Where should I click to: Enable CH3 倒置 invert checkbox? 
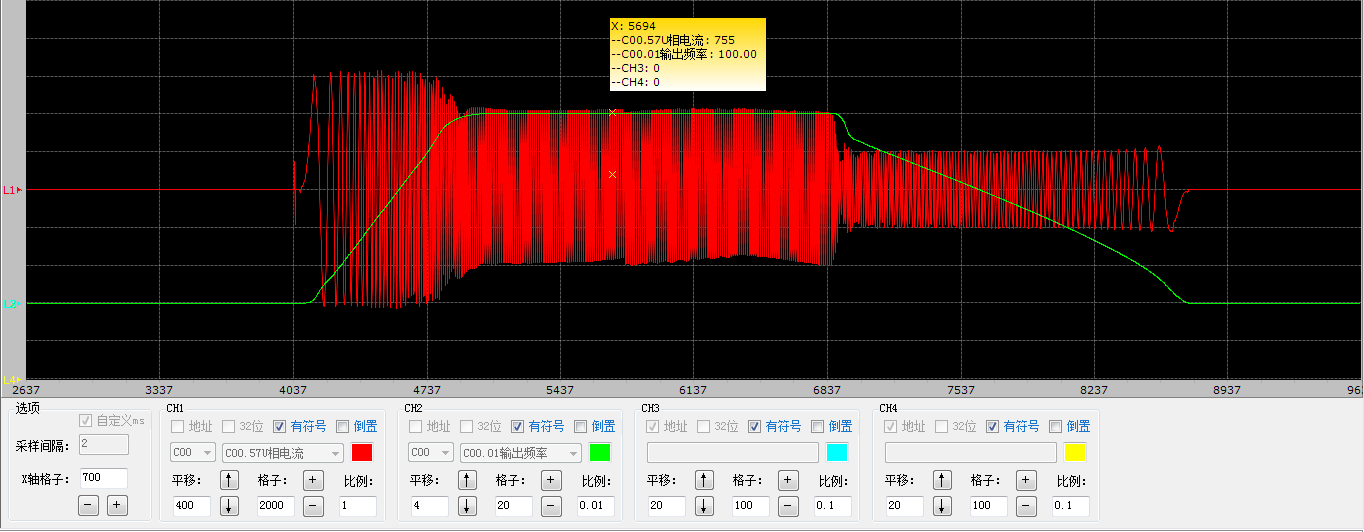[x=818, y=427]
